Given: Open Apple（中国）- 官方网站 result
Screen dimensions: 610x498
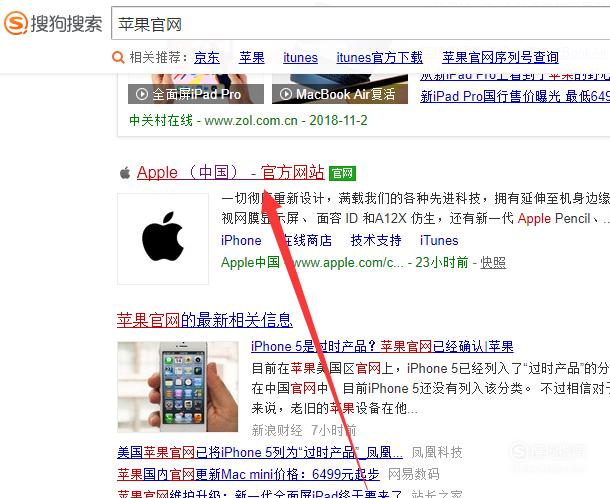Looking at the screenshot, I should [x=230, y=172].
